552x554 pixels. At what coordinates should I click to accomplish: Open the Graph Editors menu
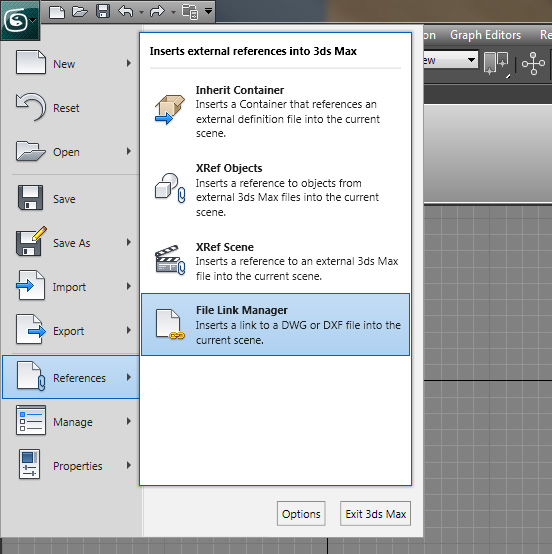tap(485, 35)
